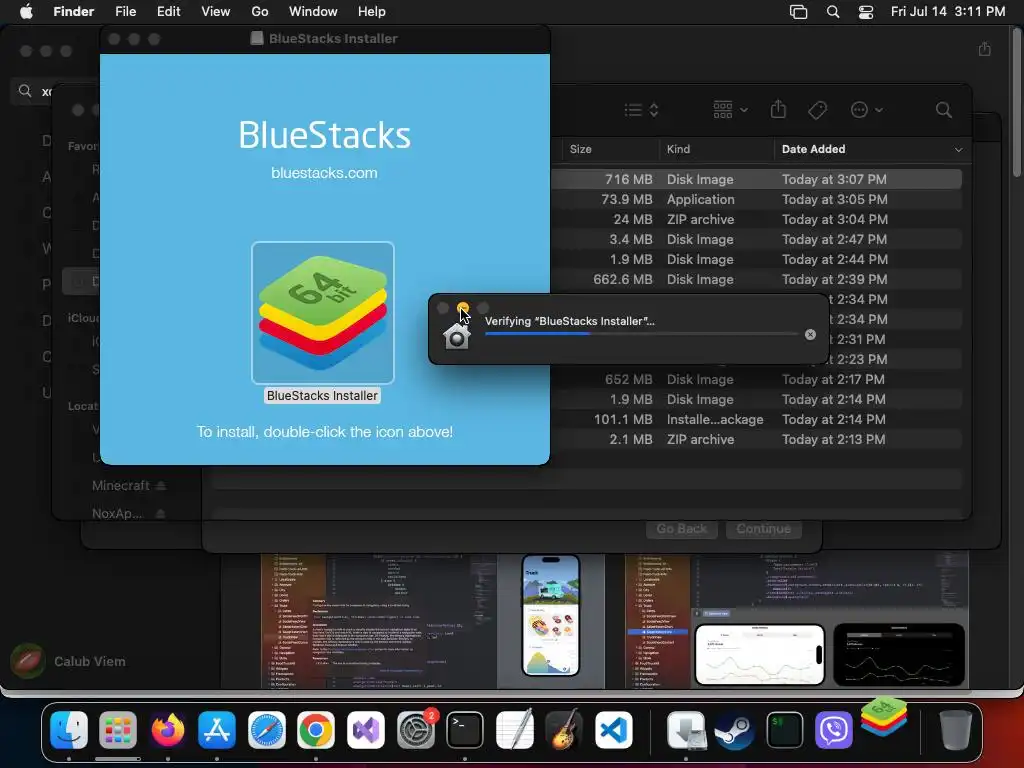Click the BlueStacks icon in the Dock

(884, 718)
